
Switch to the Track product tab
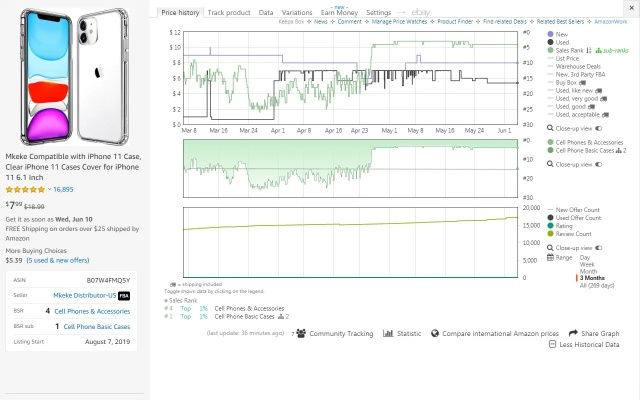pos(228,13)
